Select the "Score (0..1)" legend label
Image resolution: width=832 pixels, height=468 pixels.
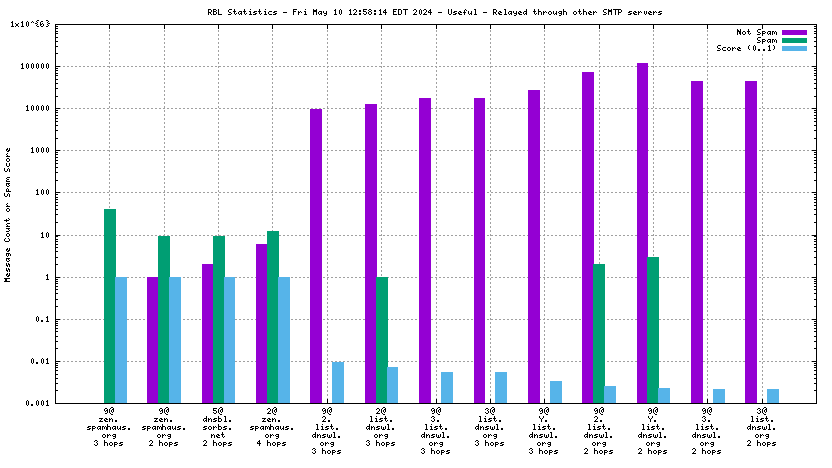point(746,48)
